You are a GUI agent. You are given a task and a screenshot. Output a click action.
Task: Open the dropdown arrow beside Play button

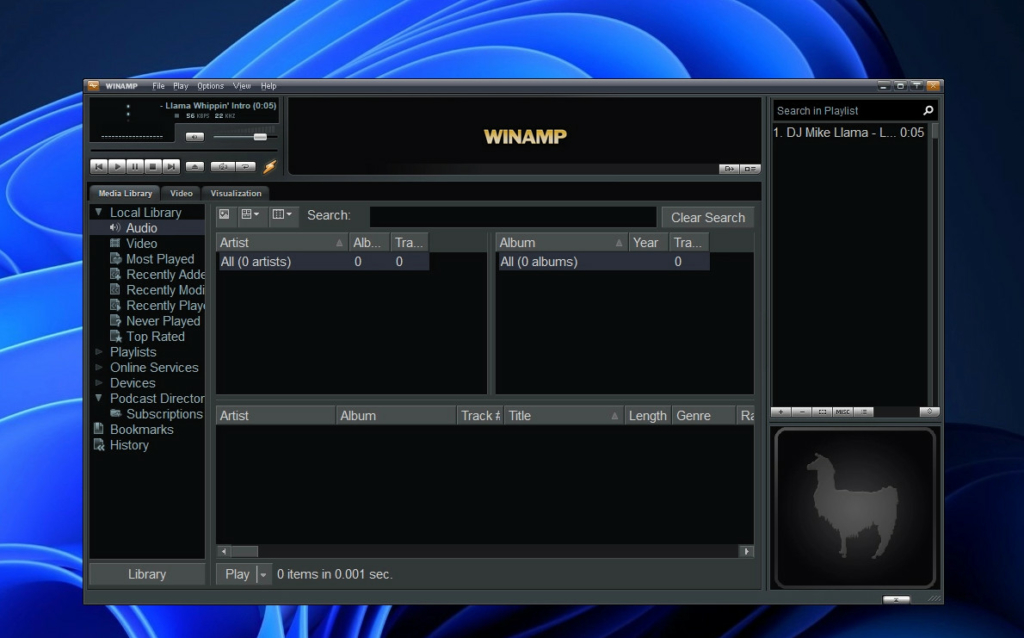point(264,574)
